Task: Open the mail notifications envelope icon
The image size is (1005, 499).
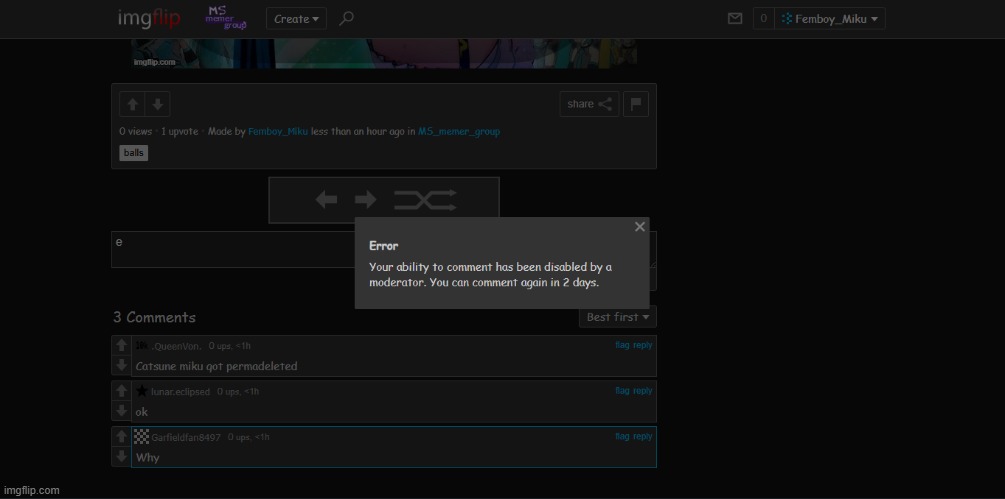Action: click(x=735, y=19)
